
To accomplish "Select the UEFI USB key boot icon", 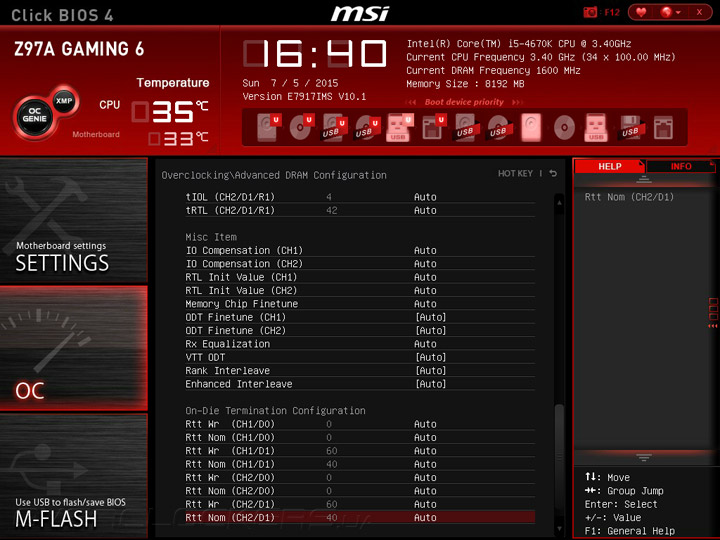I will pos(399,127).
